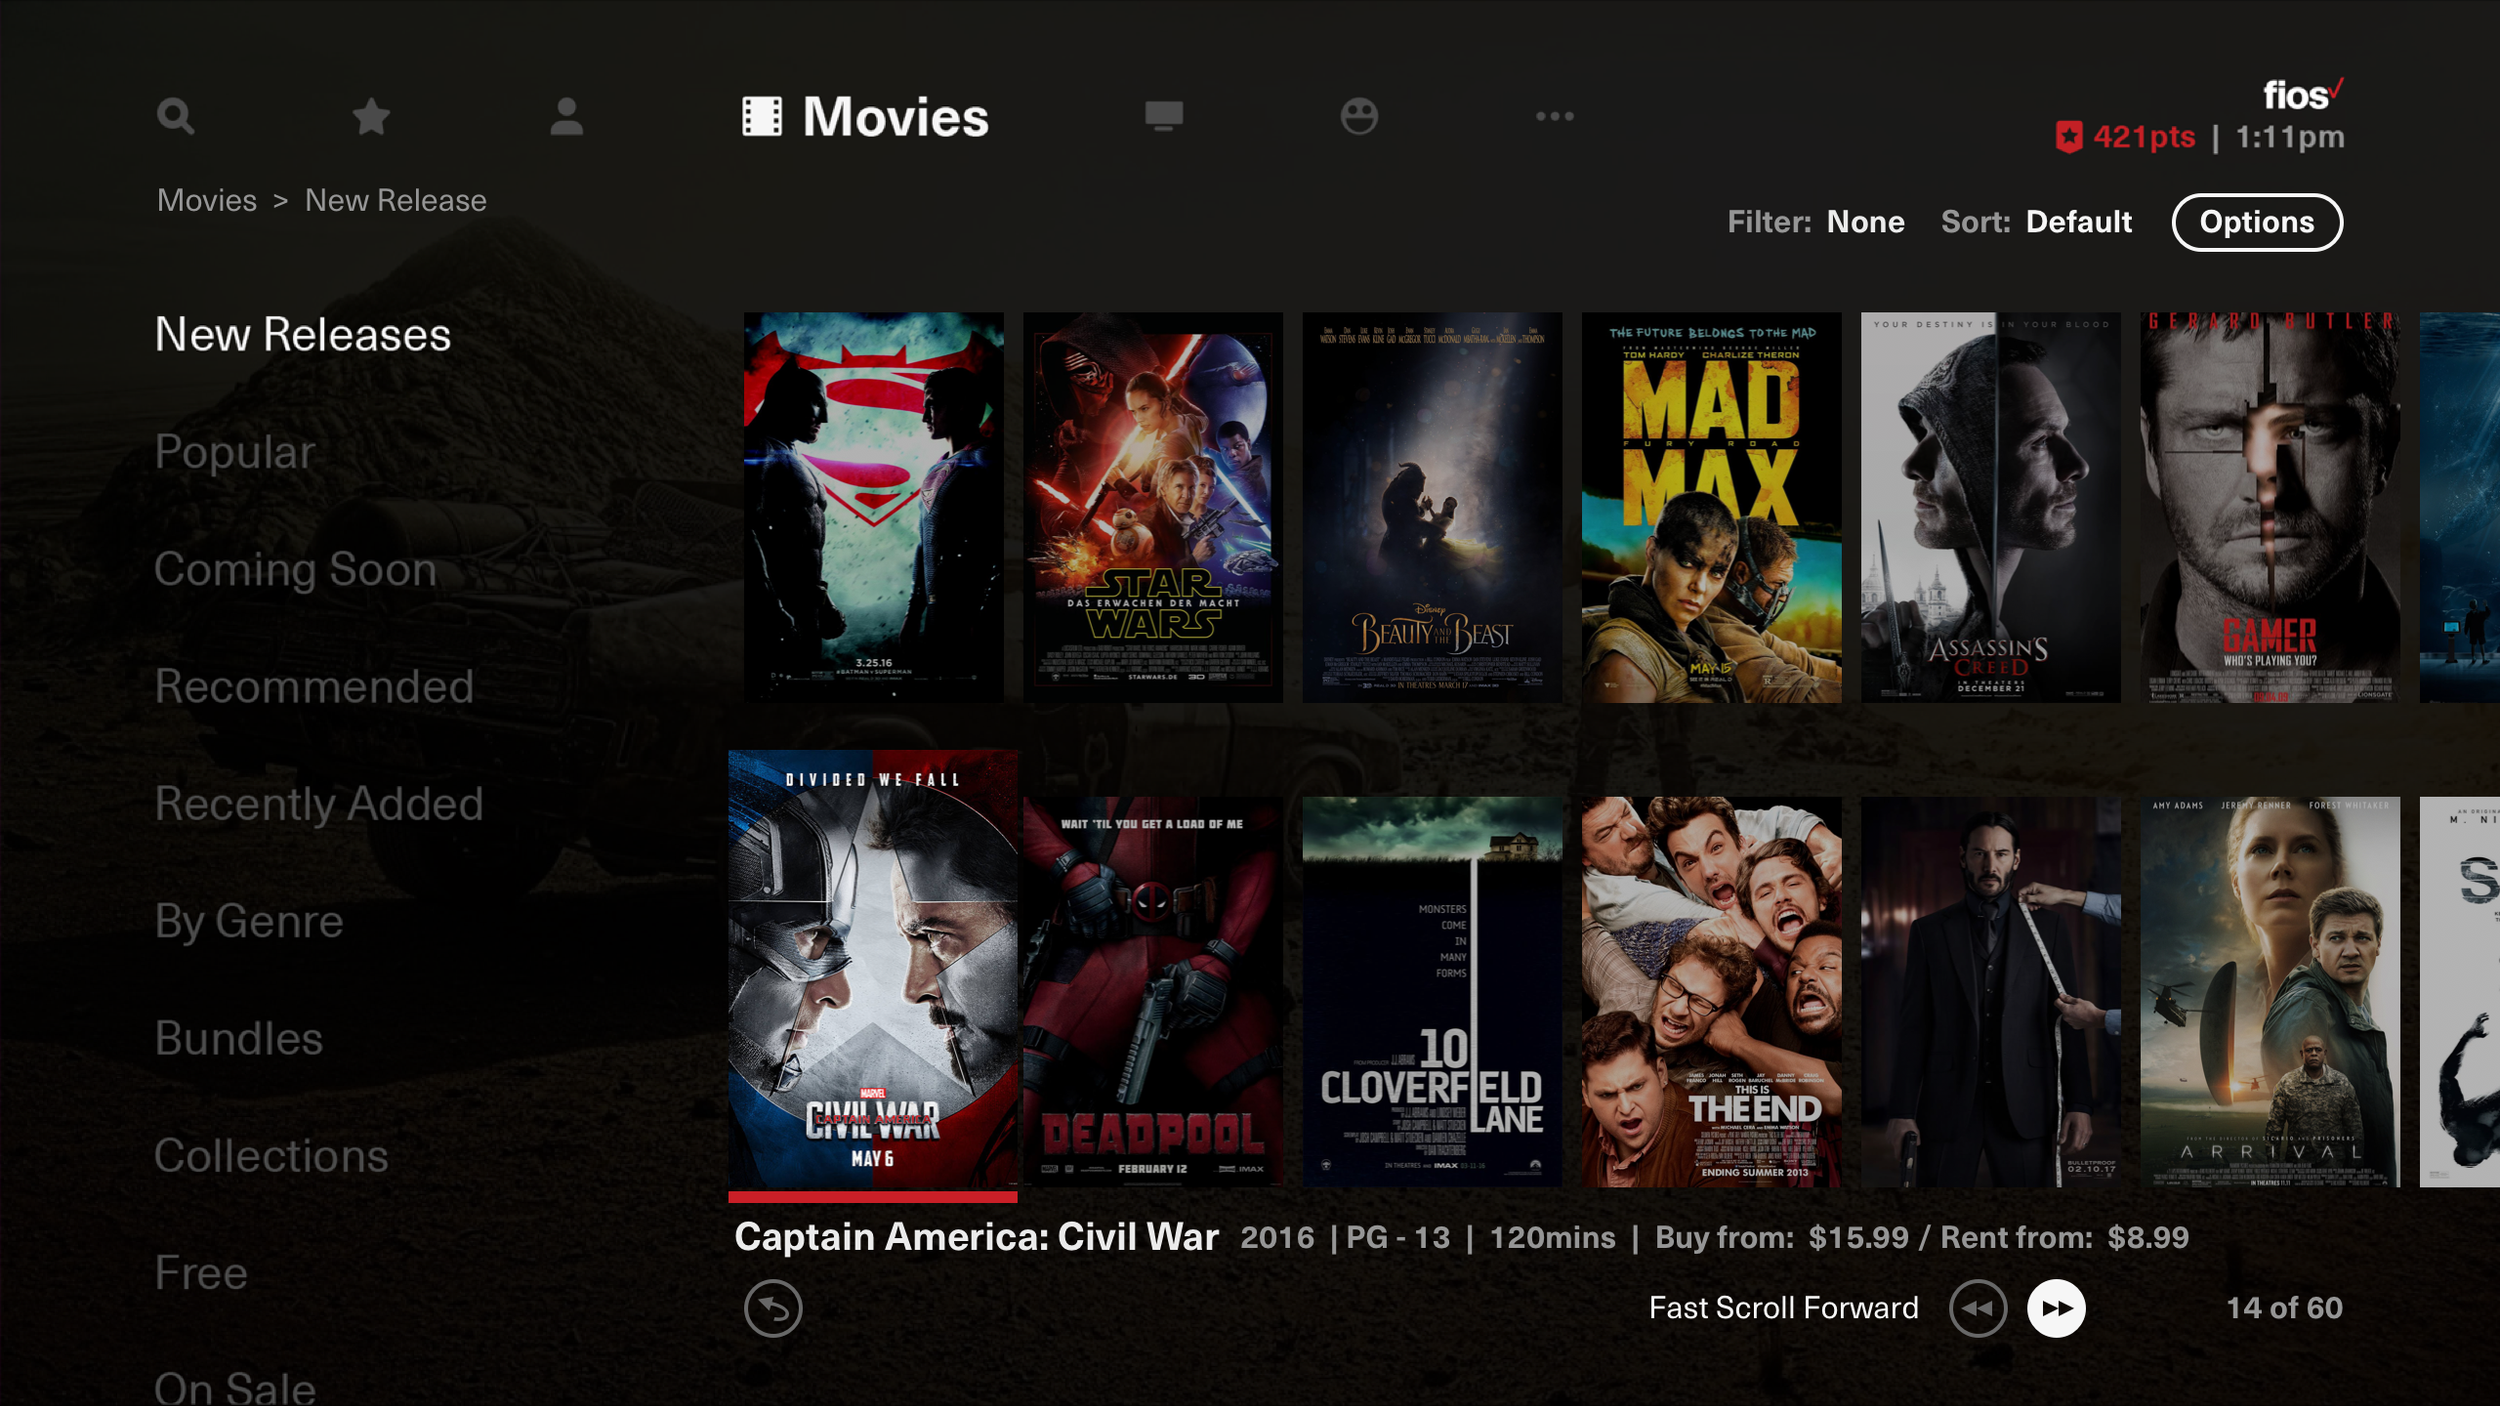Select Popular in sidebar
This screenshot has width=2500, height=1406.
(235, 453)
